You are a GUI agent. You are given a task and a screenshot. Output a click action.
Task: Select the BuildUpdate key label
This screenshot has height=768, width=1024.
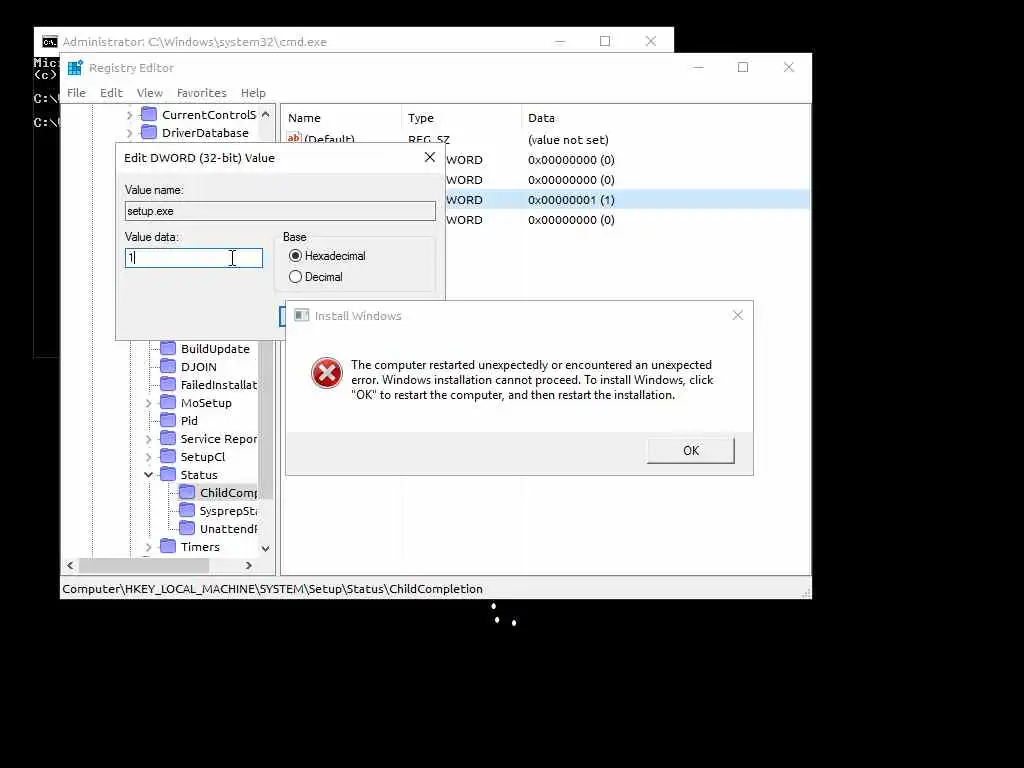[216, 349]
